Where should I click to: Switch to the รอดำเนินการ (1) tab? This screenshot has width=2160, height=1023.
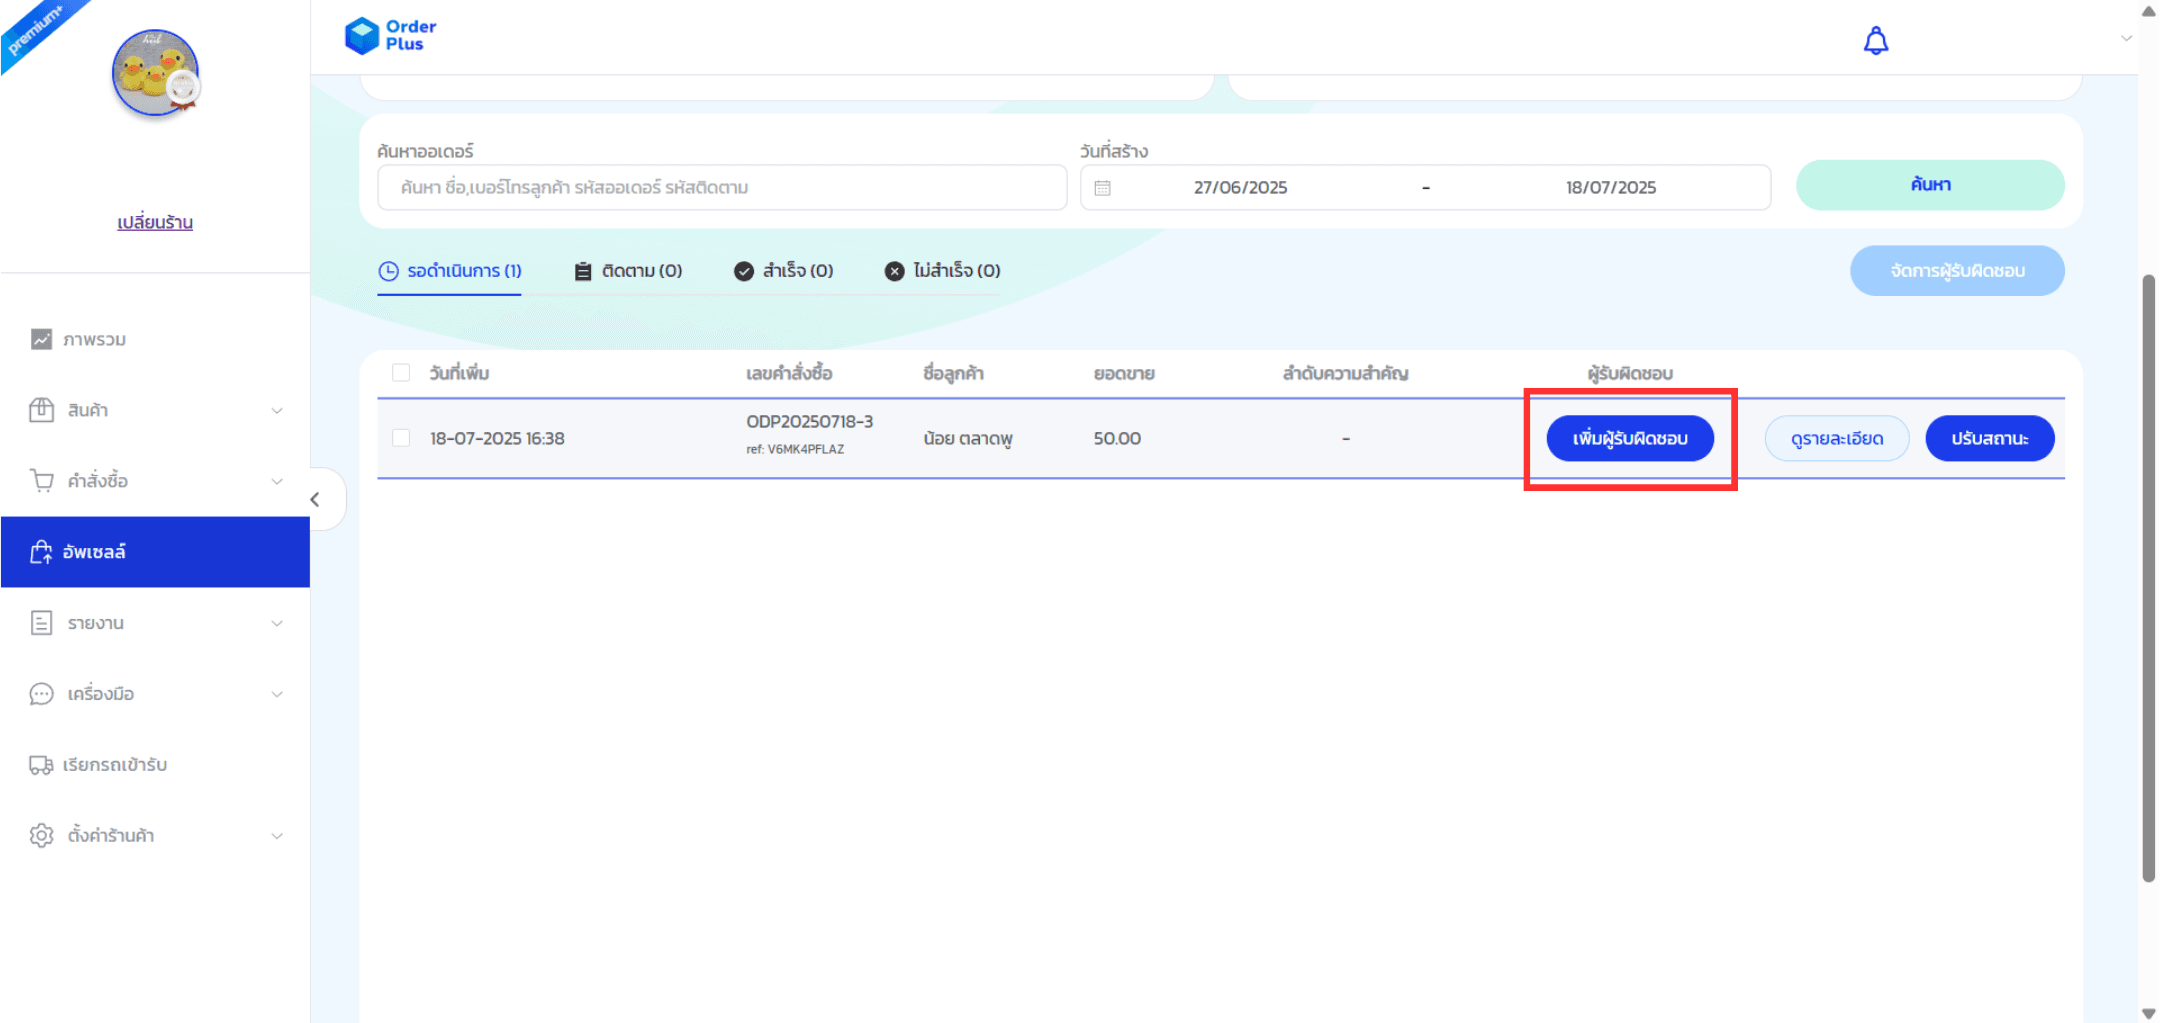450,271
